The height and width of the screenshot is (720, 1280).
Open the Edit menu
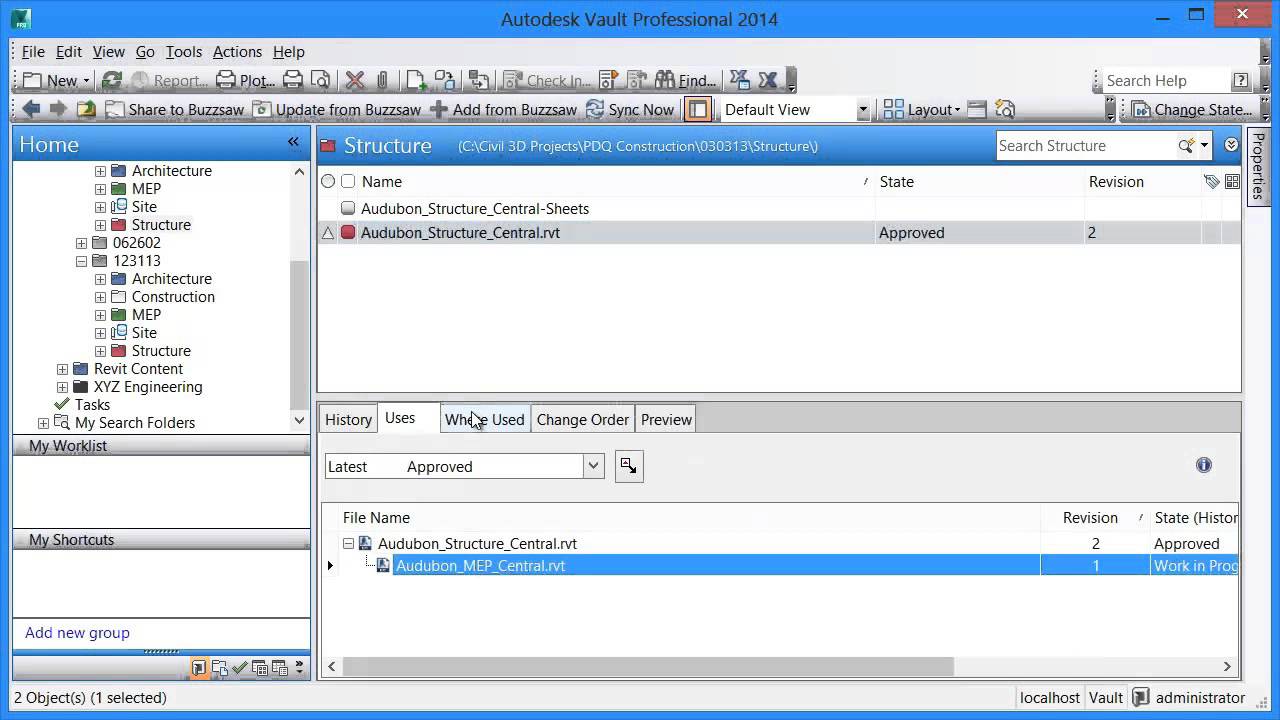click(69, 52)
